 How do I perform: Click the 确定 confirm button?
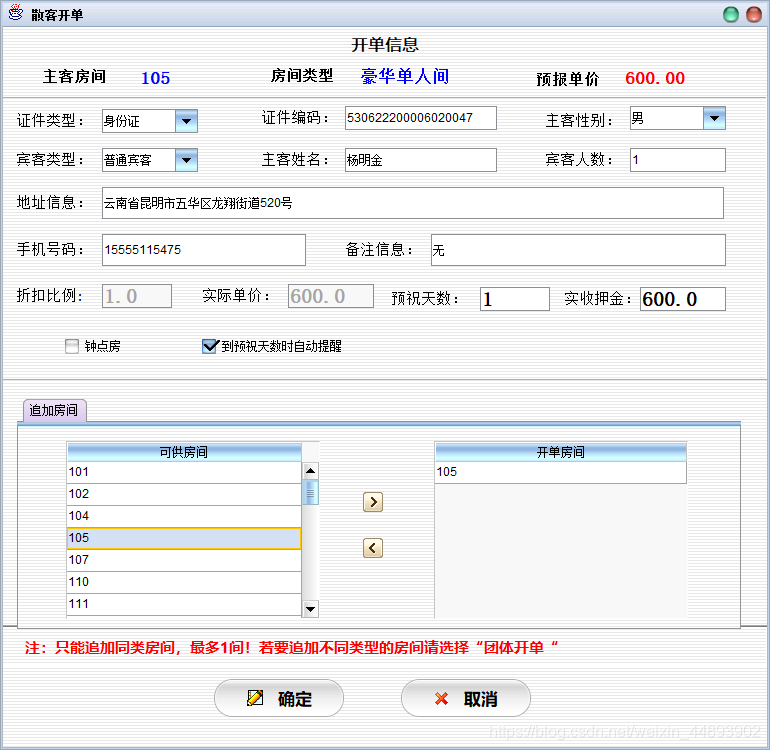(278, 698)
